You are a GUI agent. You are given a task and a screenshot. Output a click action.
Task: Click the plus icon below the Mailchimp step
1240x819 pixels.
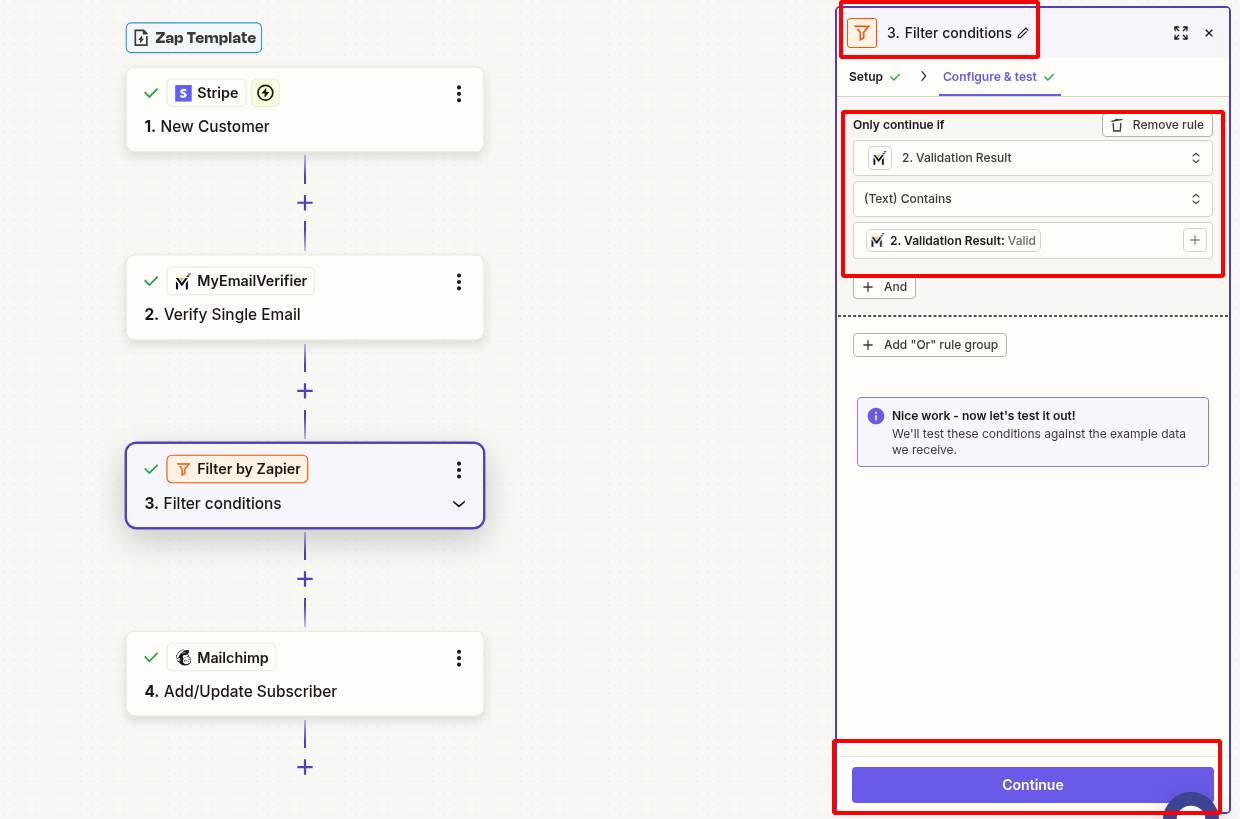point(304,767)
